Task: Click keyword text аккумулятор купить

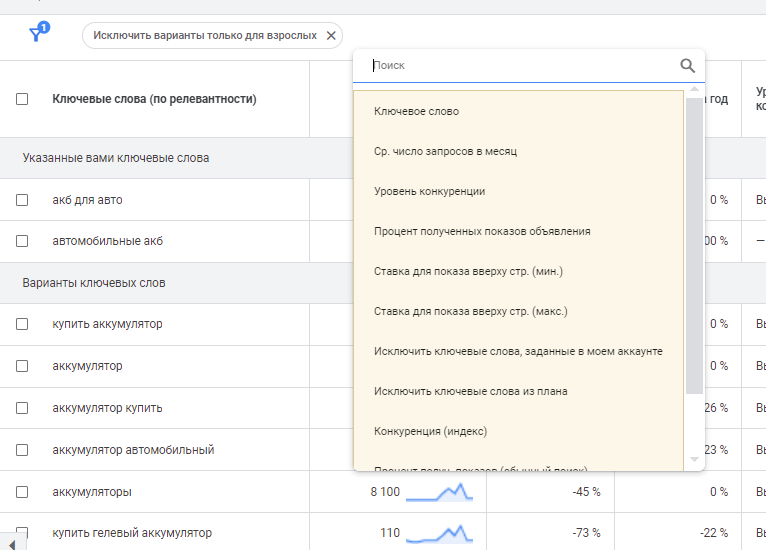Action: [x=107, y=408]
